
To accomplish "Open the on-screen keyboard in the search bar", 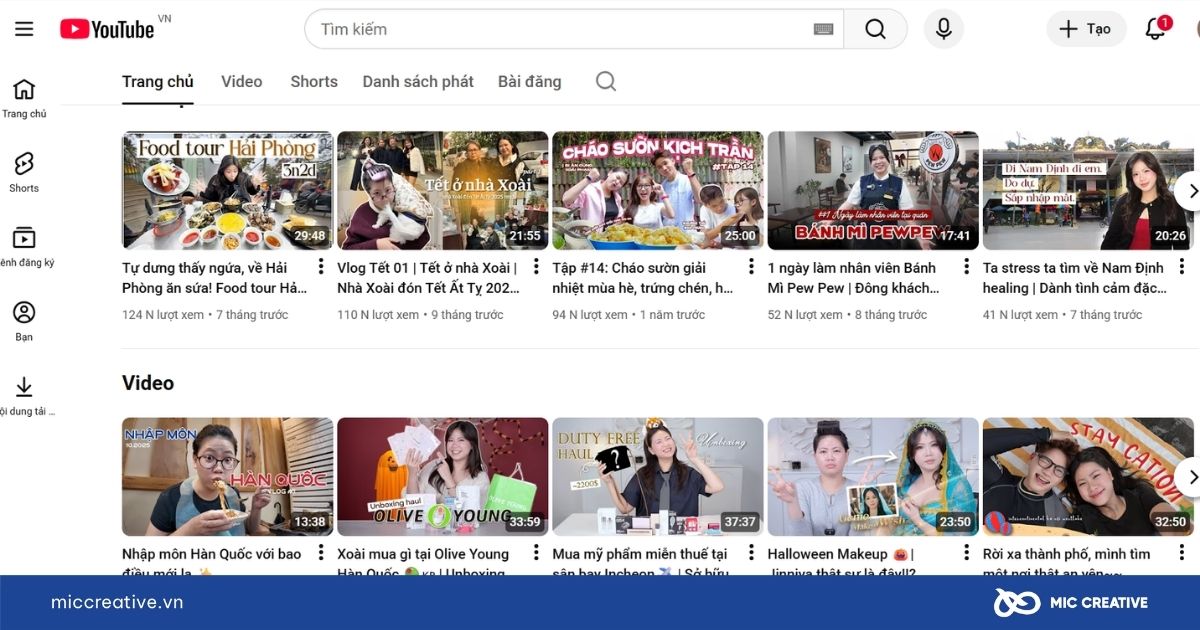I will [822, 28].
